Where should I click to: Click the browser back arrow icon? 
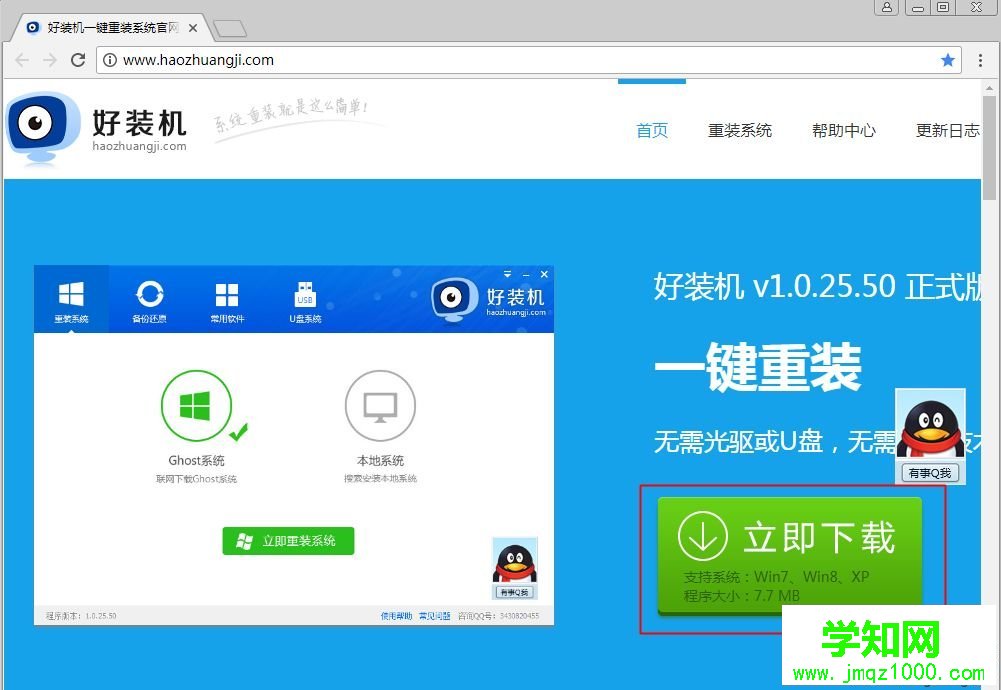(22, 60)
